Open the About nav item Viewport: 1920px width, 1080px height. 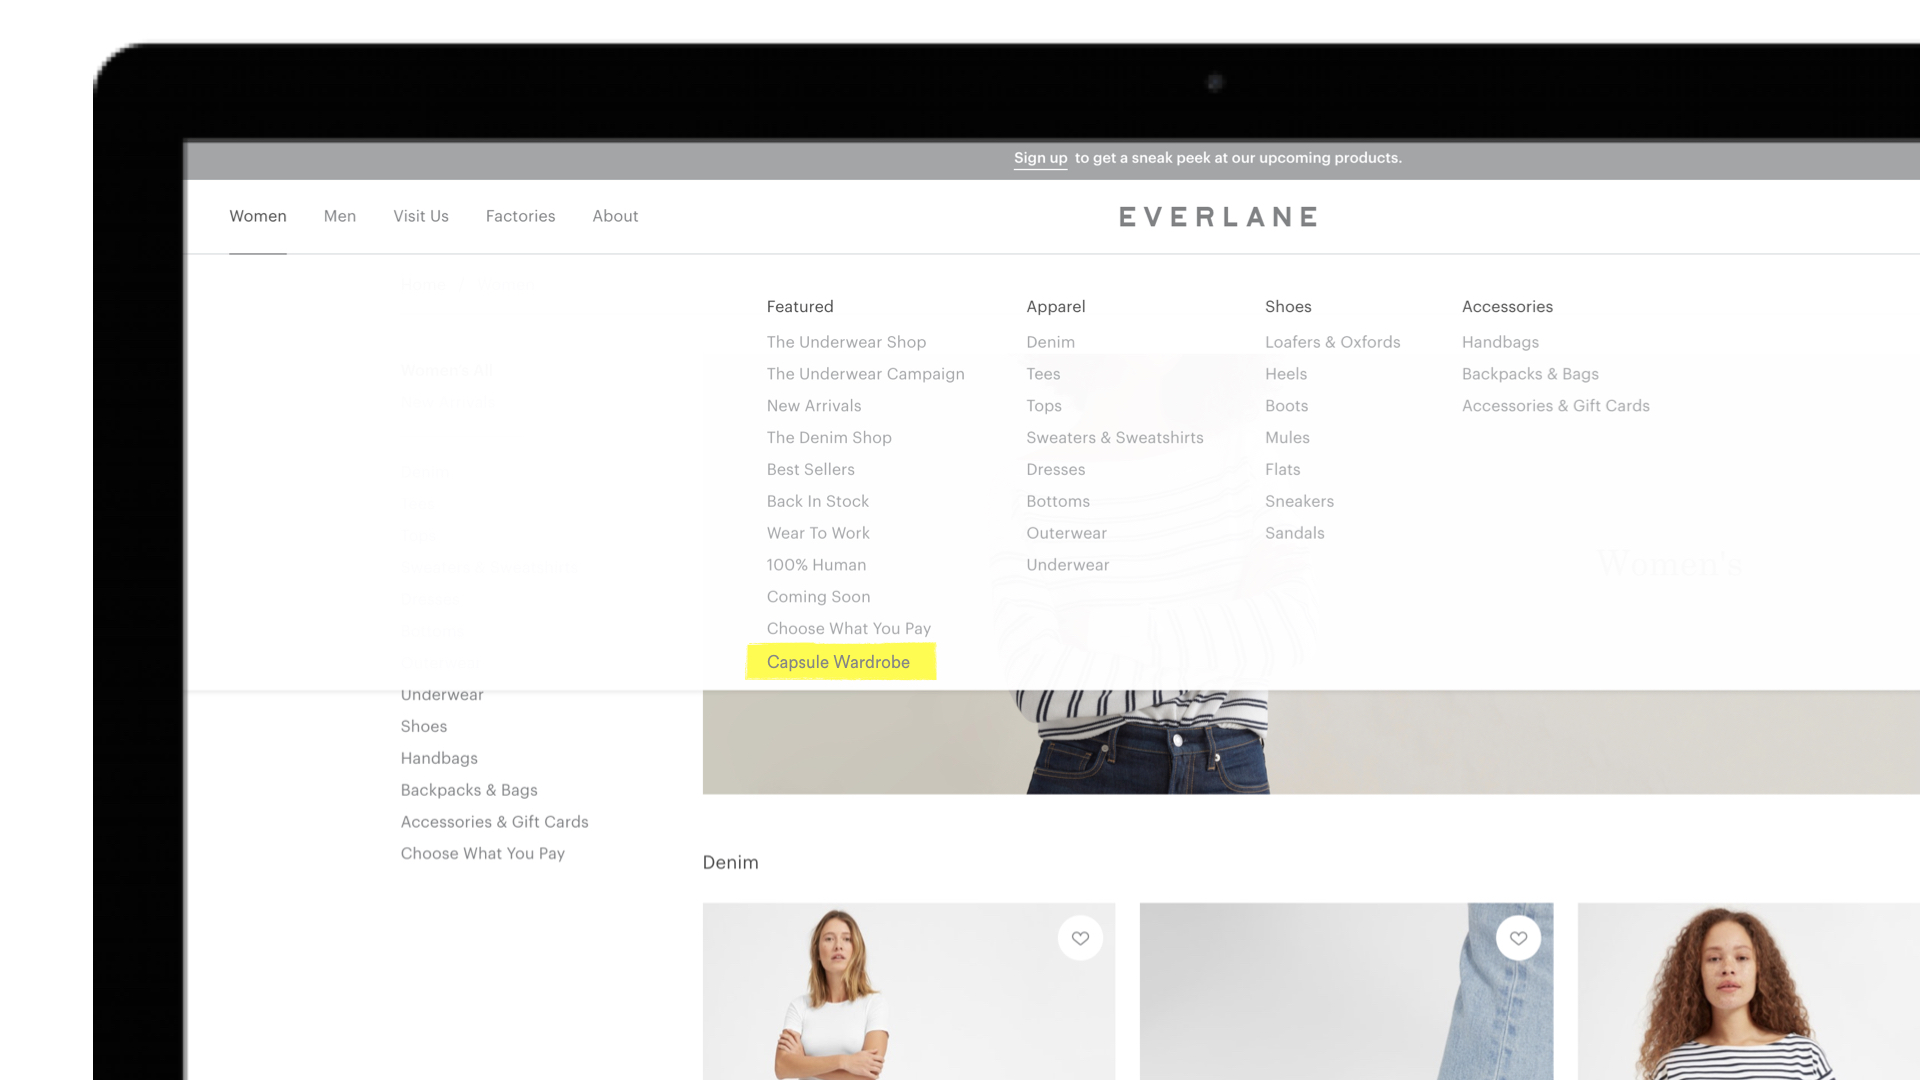click(x=615, y=216)
